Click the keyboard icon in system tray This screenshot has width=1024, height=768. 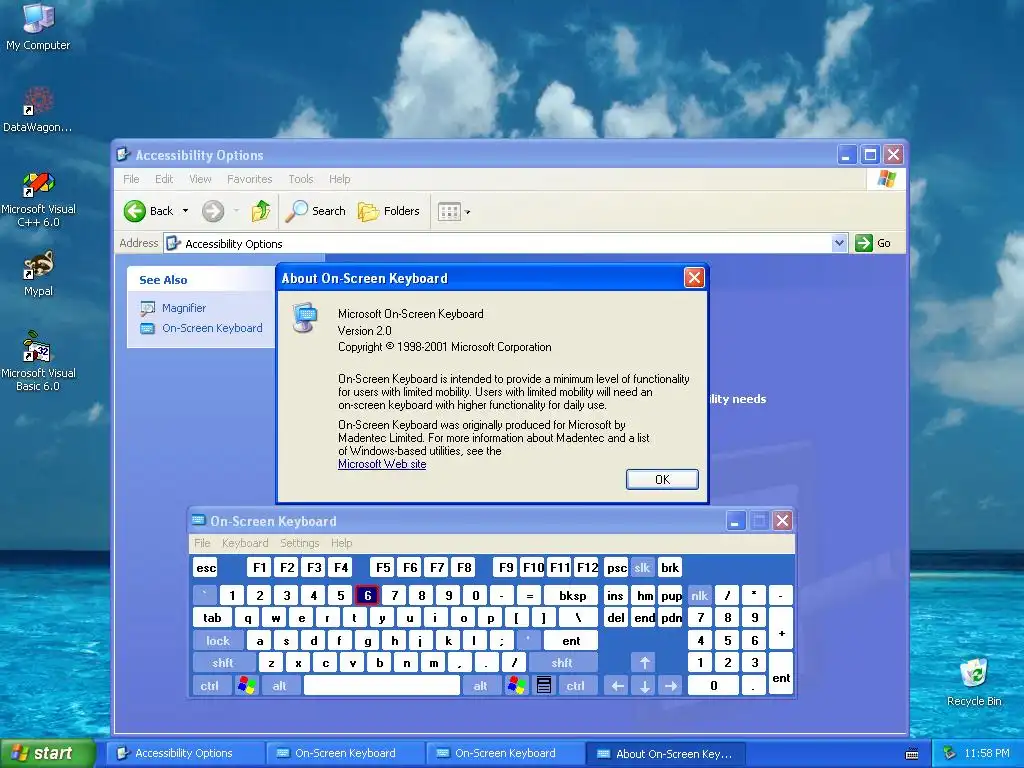[912, 754]
